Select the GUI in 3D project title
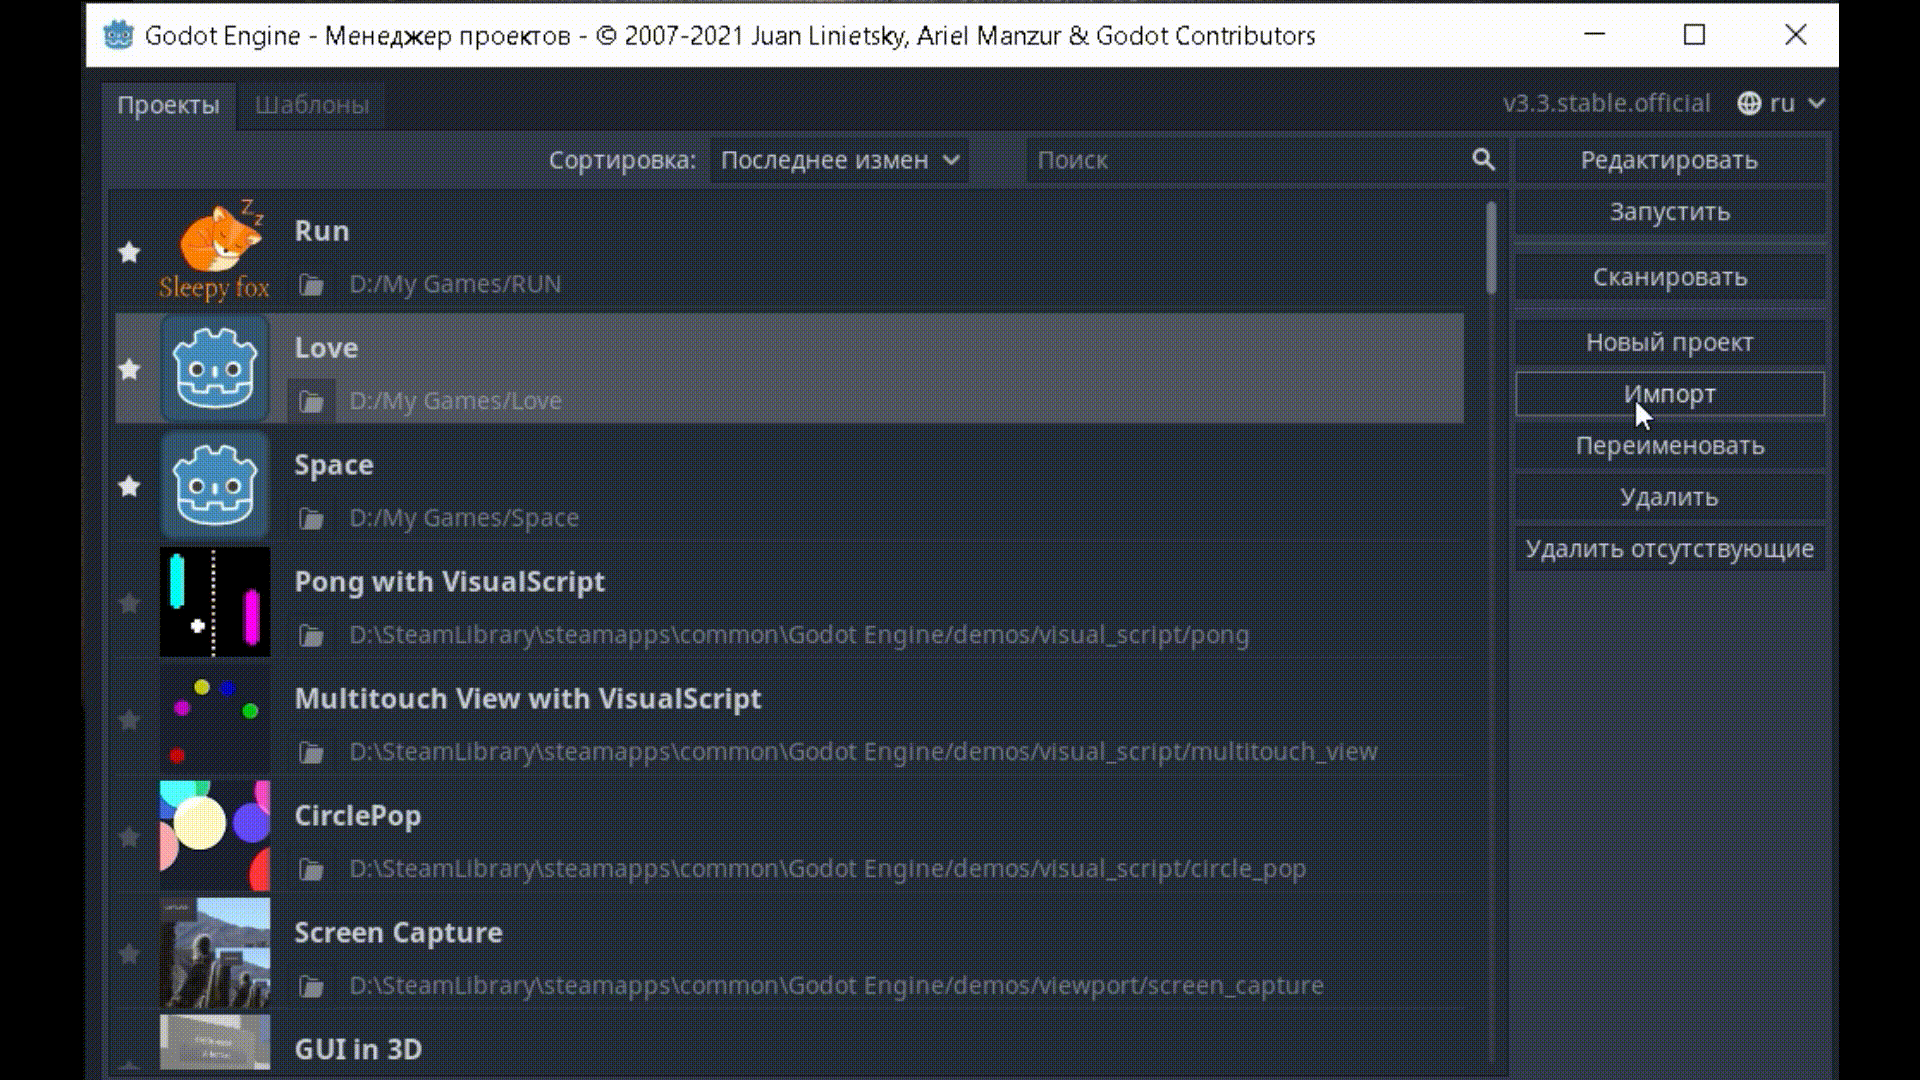 click(358, 1050)
